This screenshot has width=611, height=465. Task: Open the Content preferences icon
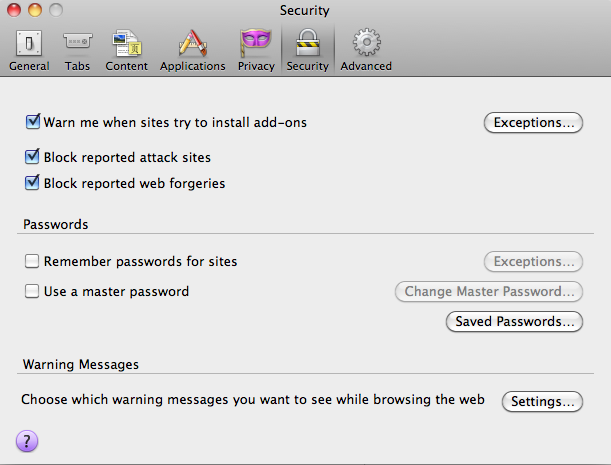point(127,43)
